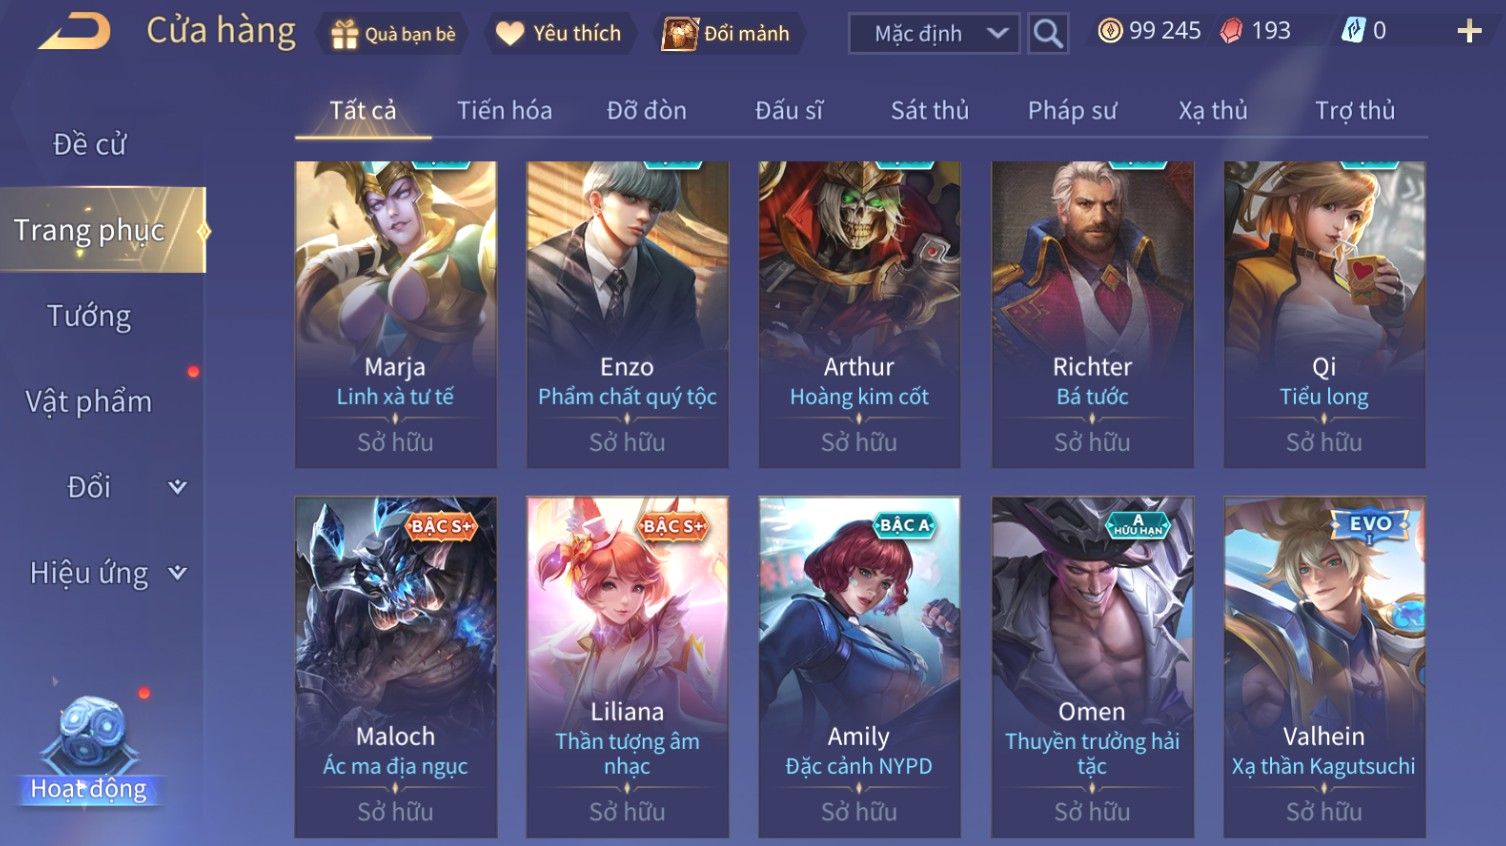This screenshot has height=846, width=1506.
Task: Select Tướng in the sidebar
Action: point(89,316)
